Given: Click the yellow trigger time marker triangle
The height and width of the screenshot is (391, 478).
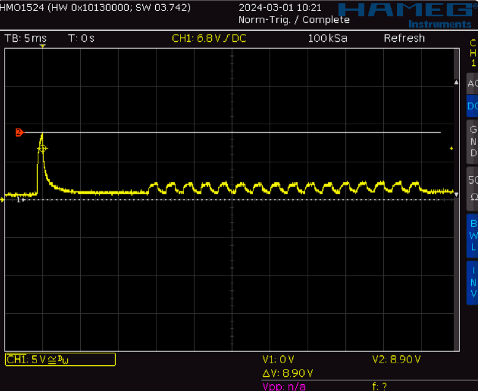Looking at the screenshot, I should pyautogui.click(x=42, y=46).
